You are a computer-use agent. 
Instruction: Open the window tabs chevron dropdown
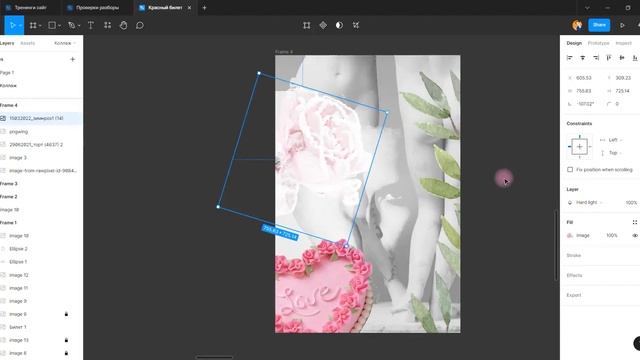(587, 8)
